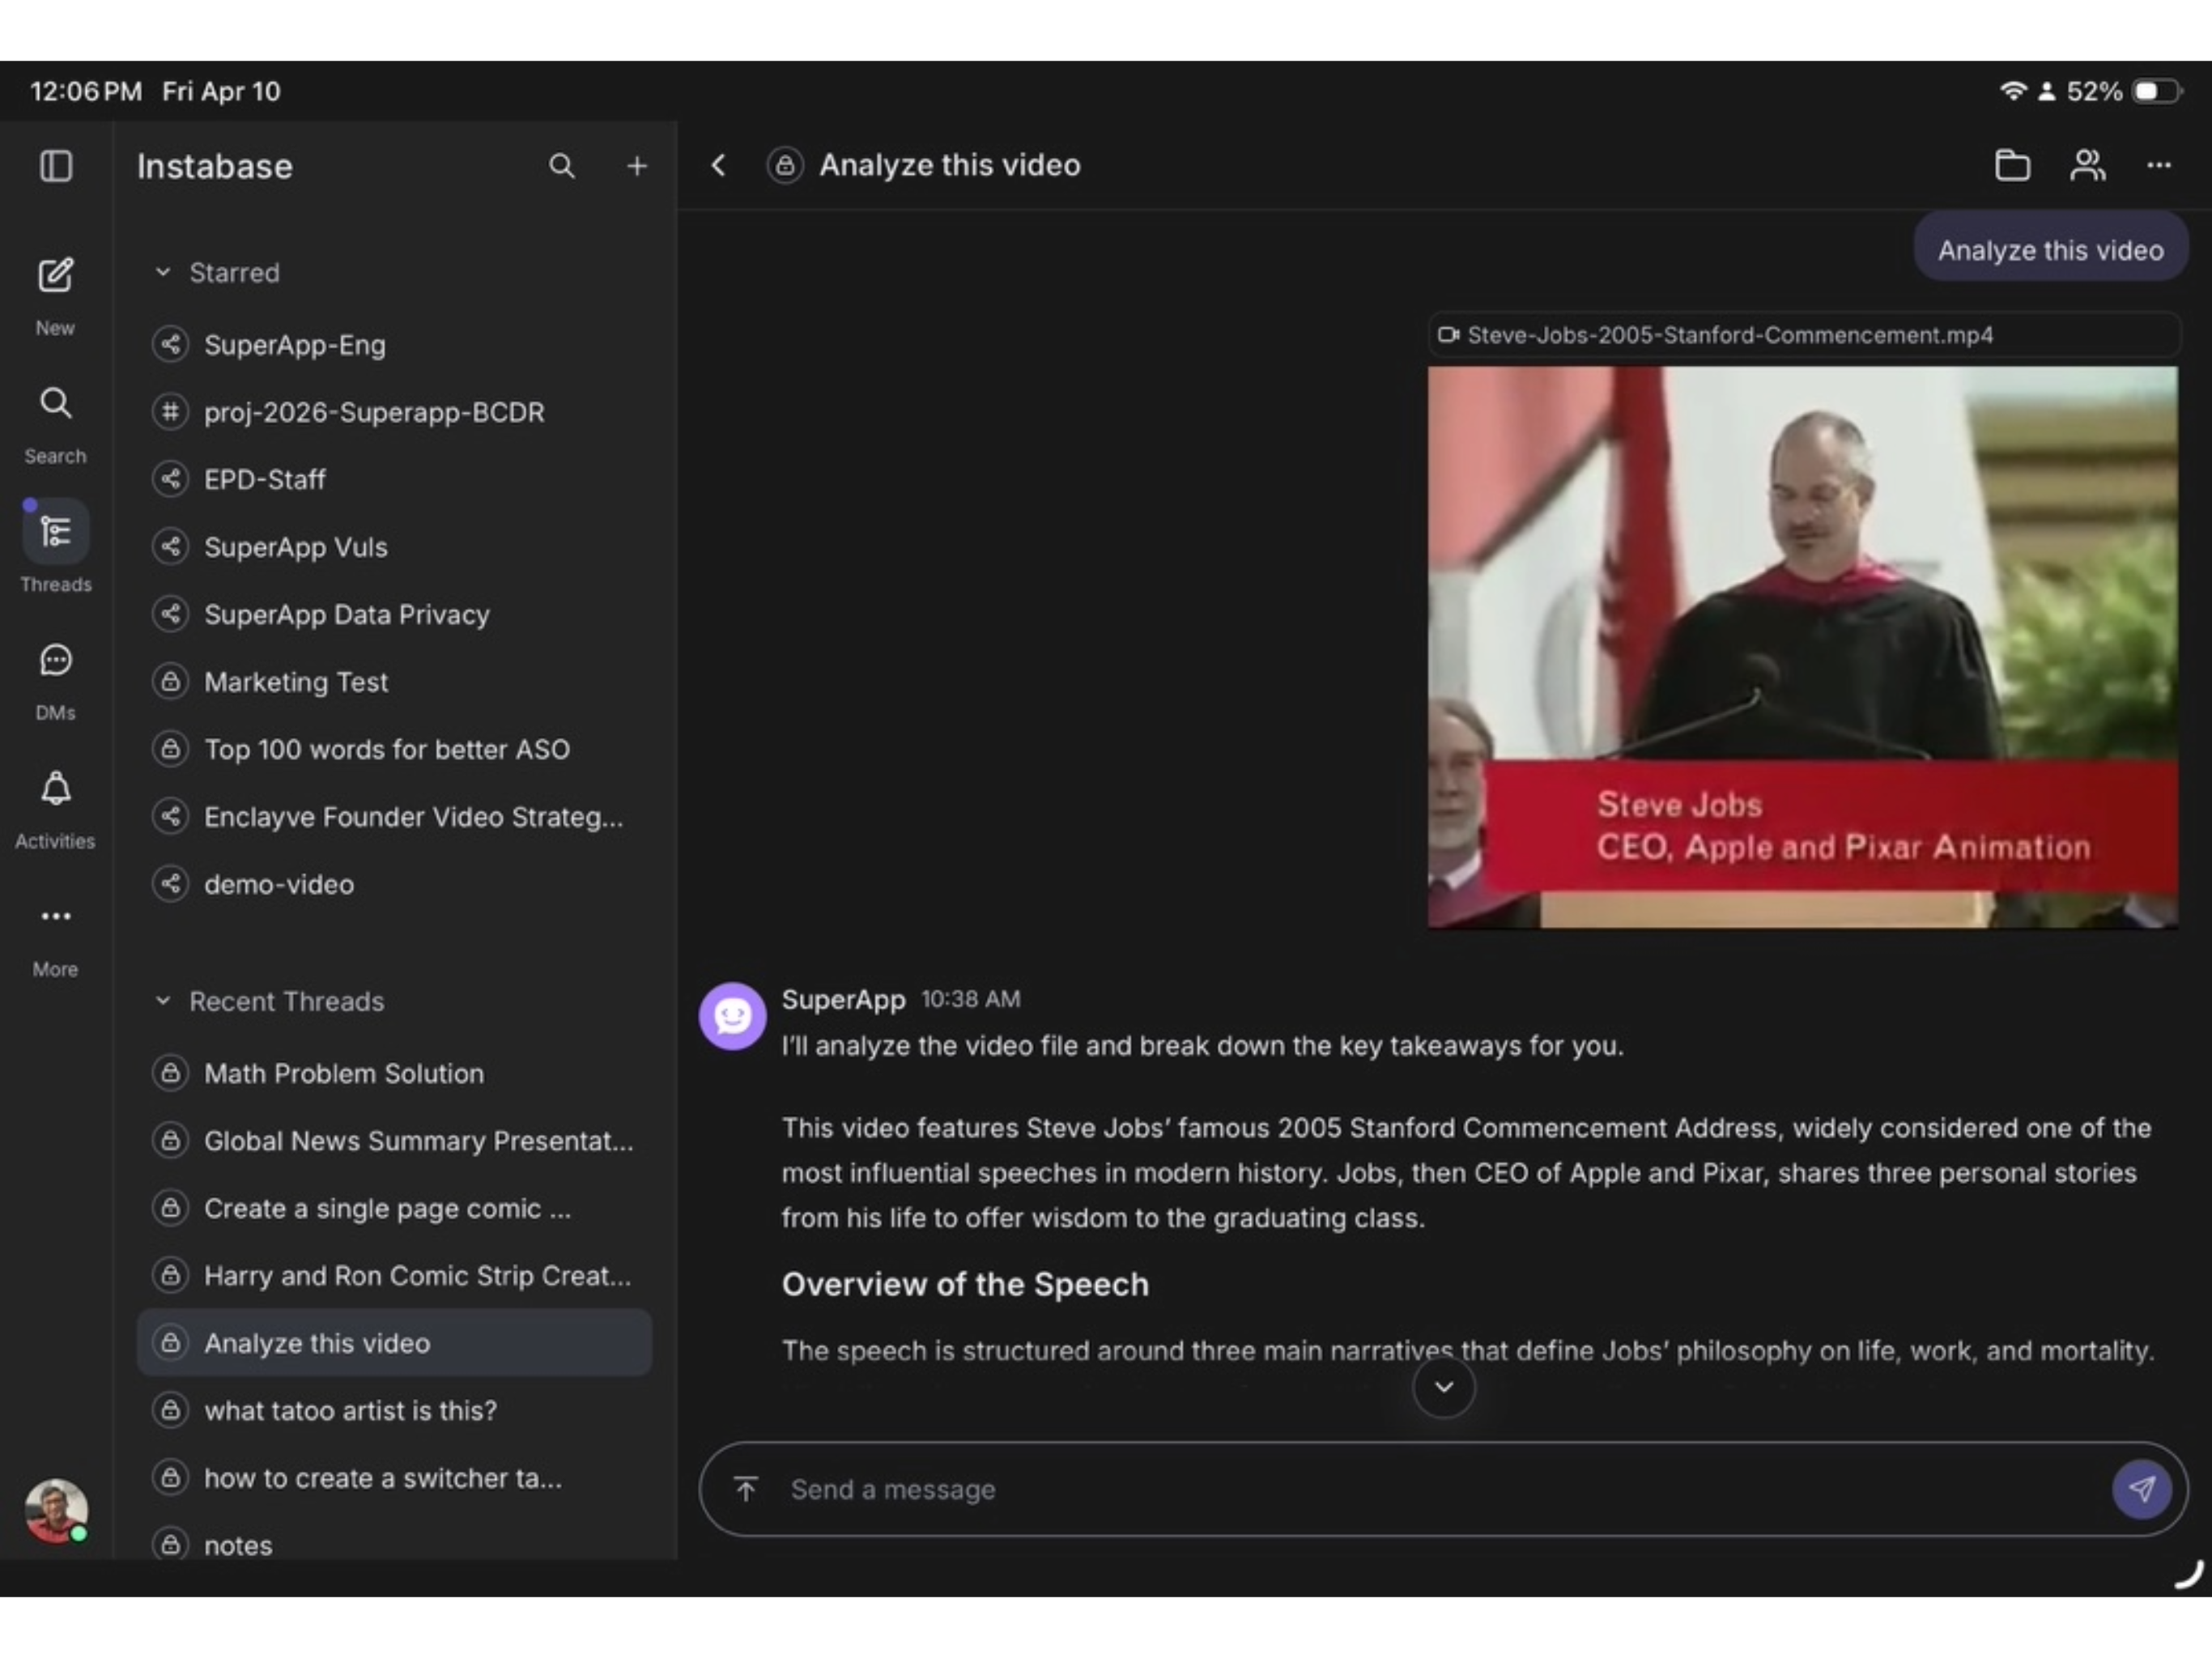
Task: Toggle the sidebar panel icon
Action: 56,166
